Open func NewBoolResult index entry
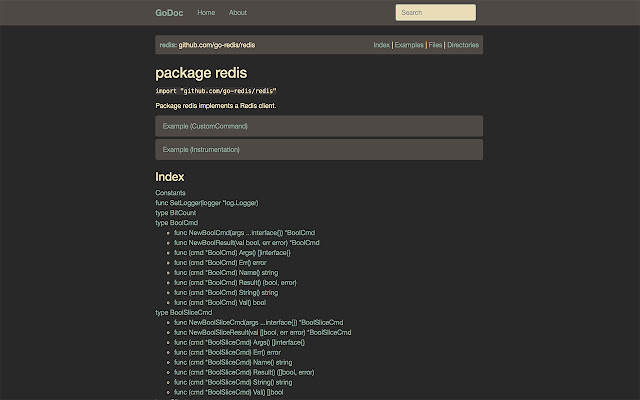The height and width of the screenshot is (400, 640). [x=247, y=243]
